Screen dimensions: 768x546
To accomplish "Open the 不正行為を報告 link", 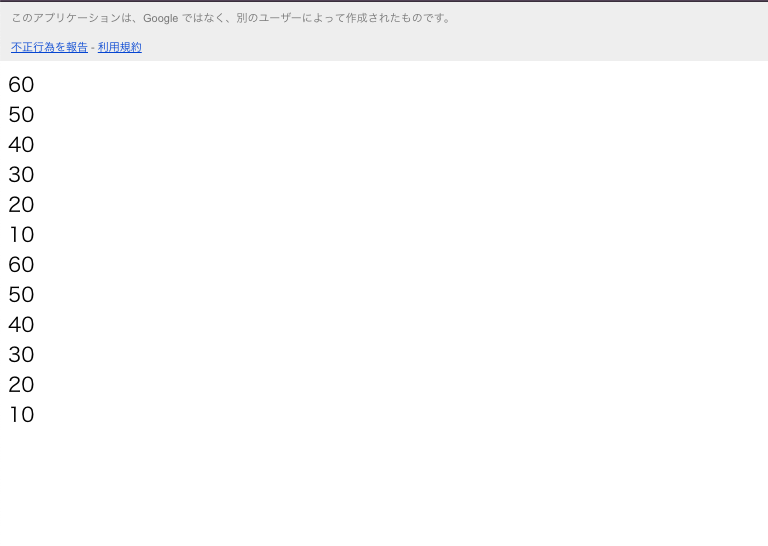I will [49, 47].
